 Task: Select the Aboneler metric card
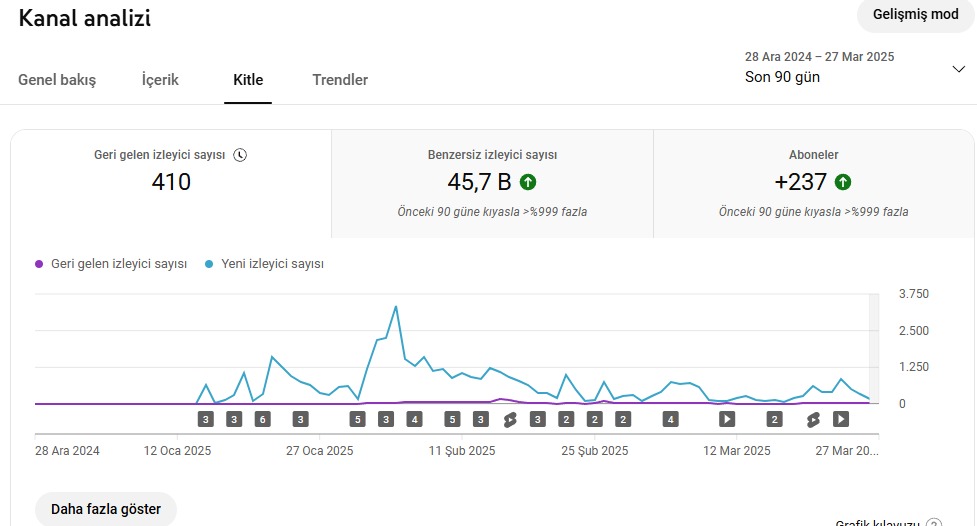(814, 184)
